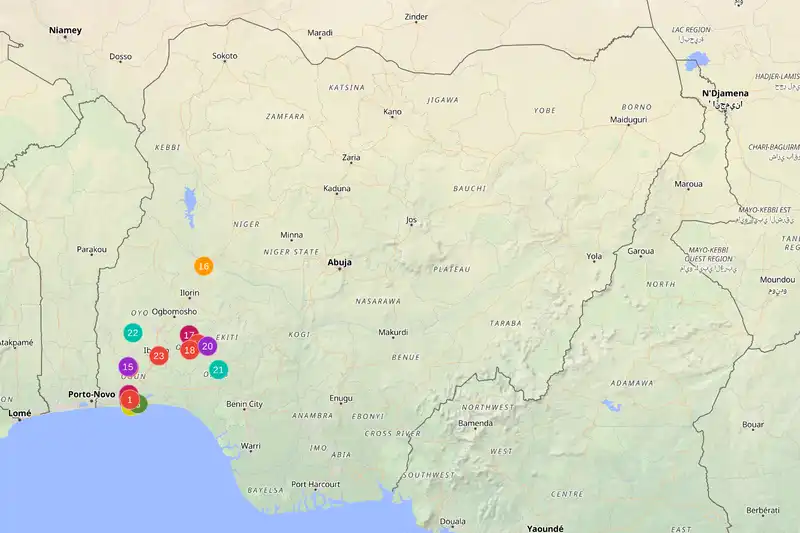The height and width of the screenshot is (533, 800).
Task: Select the Kano city label
Action: [x=392, y=112]
